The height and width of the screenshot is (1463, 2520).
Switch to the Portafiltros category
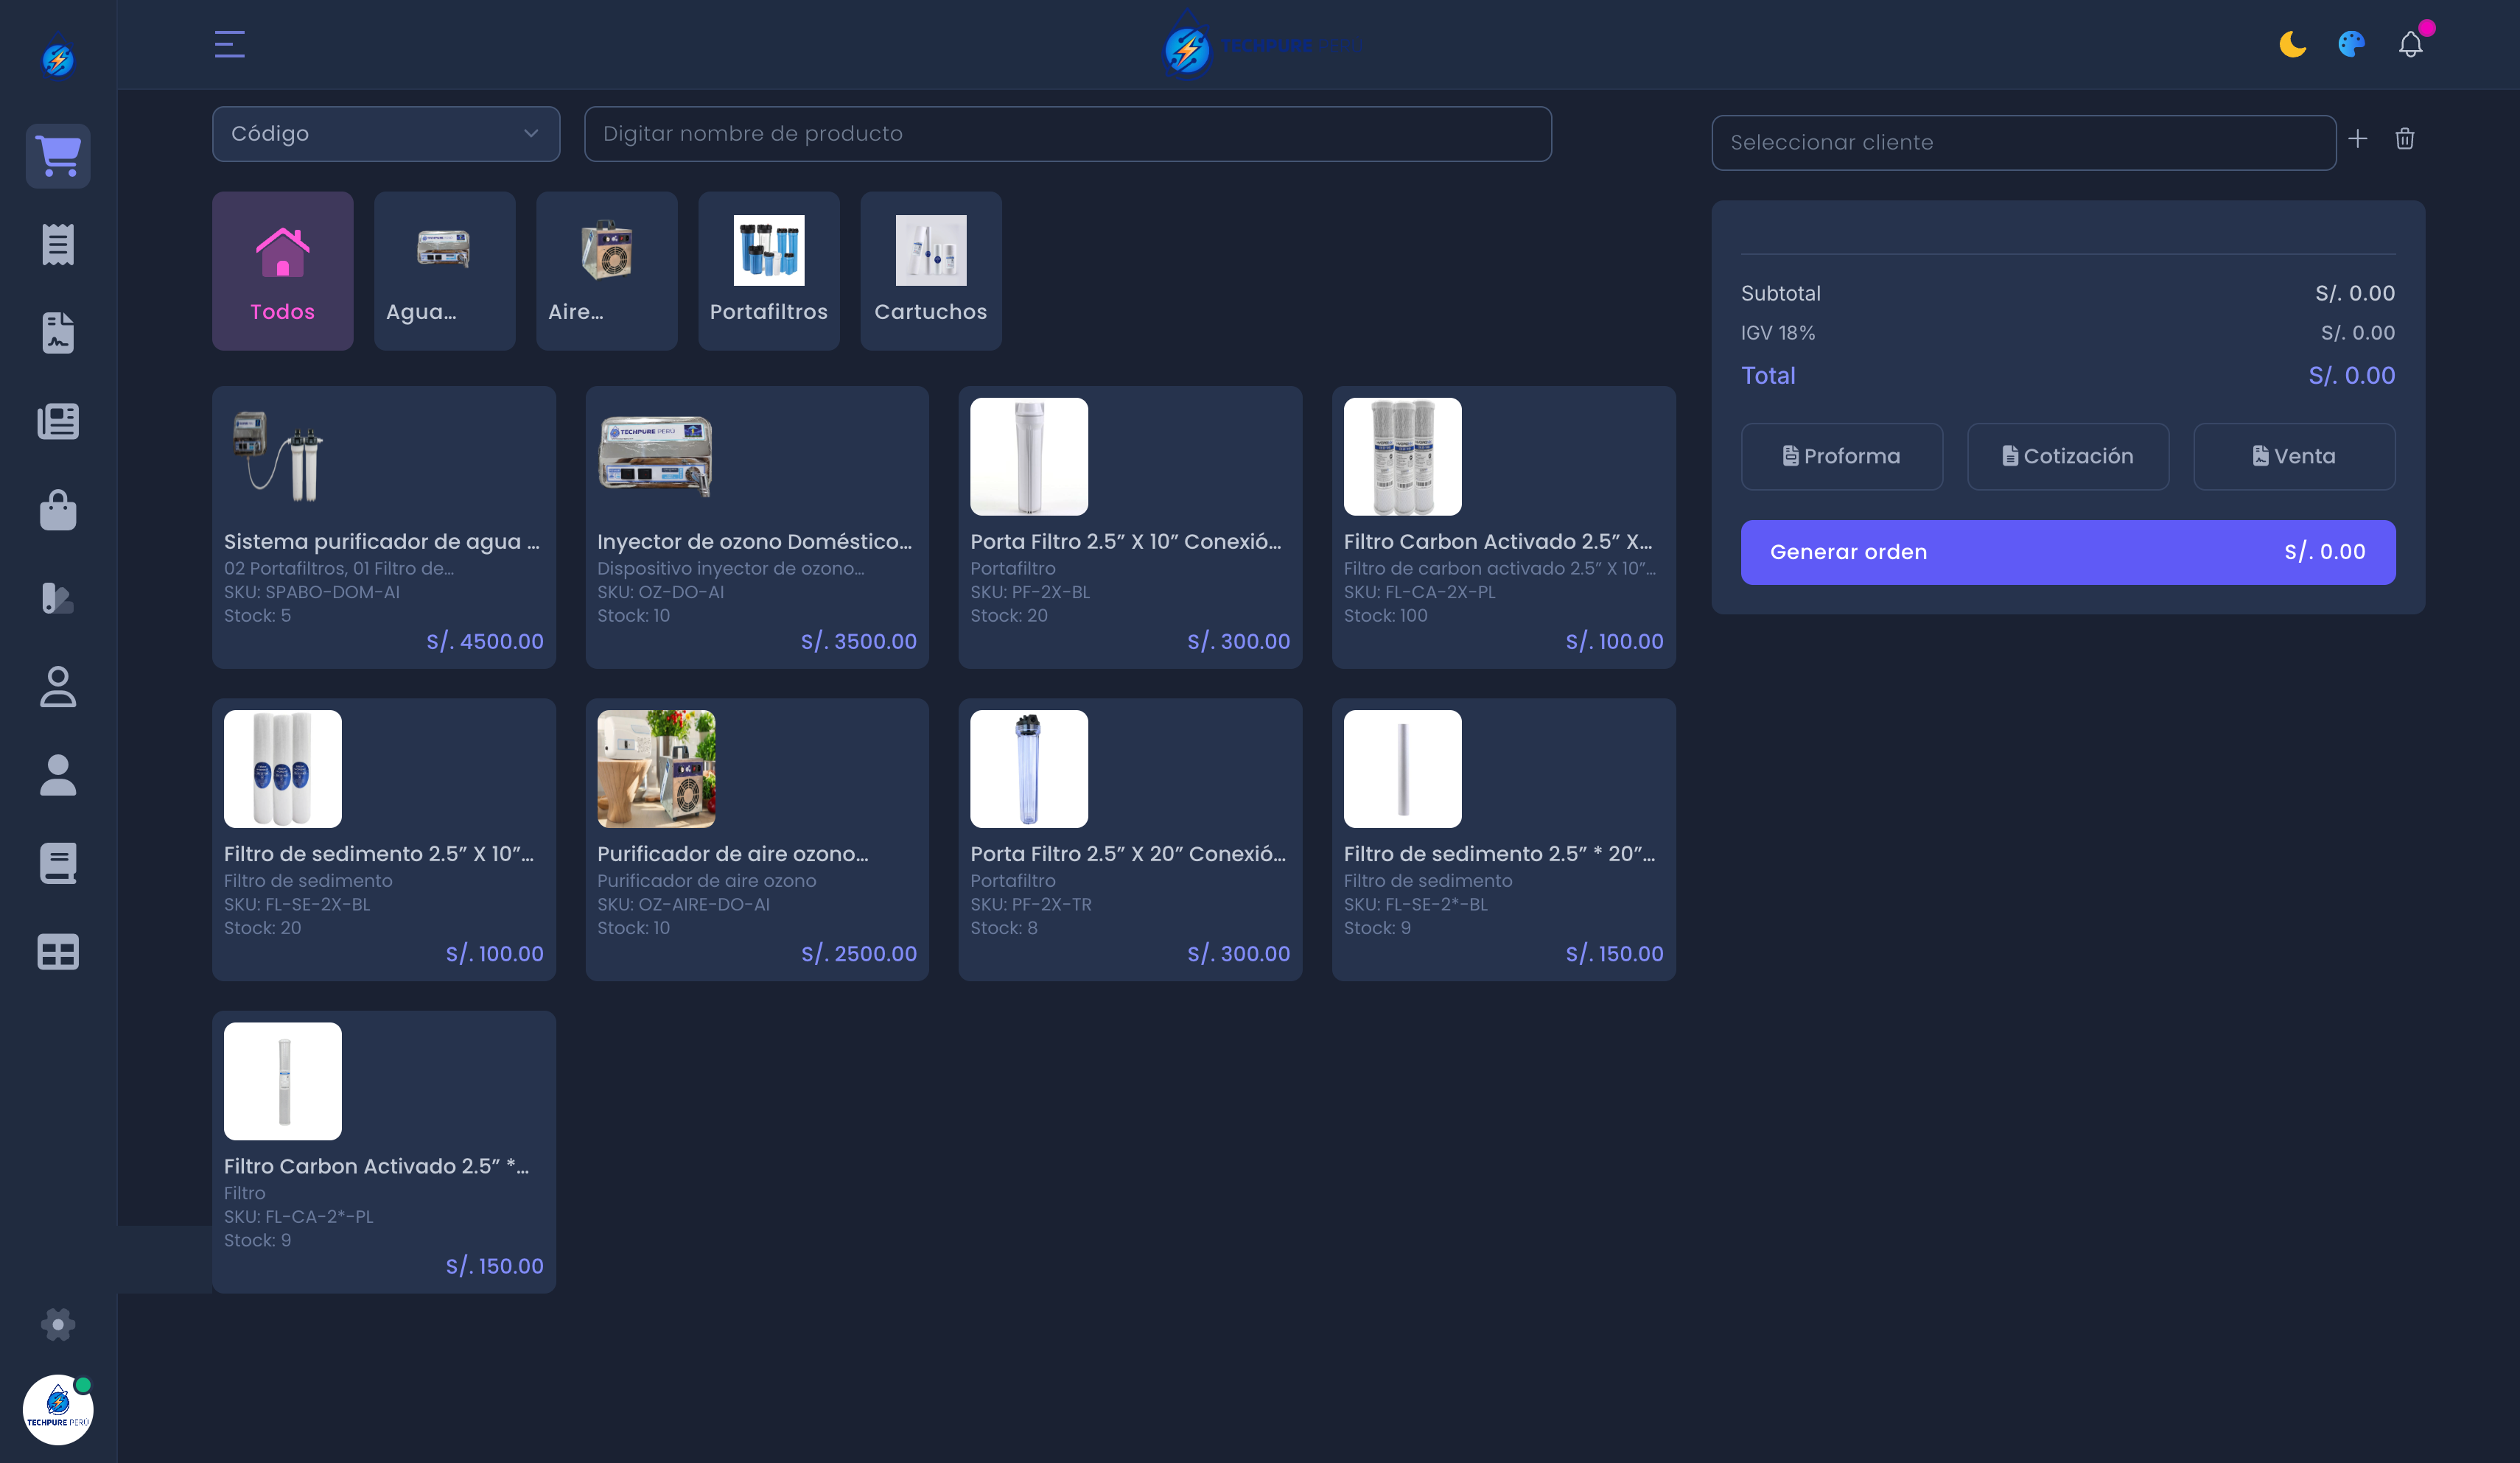pyautogui.click(x=768, y=271)
